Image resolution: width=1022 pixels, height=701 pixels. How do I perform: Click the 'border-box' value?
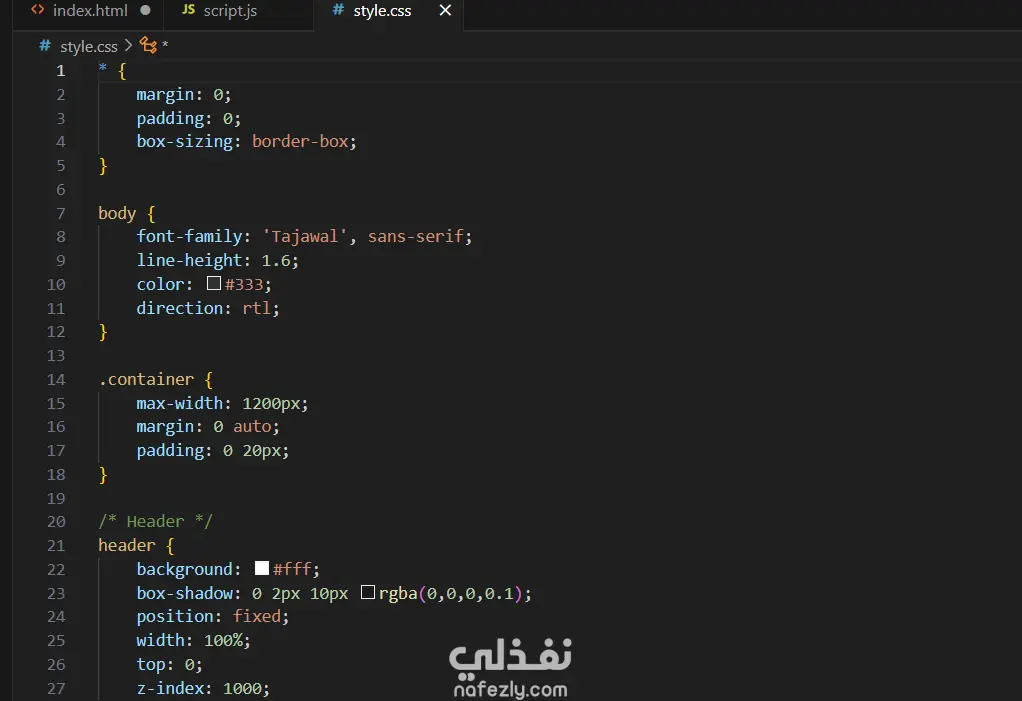pyautogui.click(x=300, y=141)
